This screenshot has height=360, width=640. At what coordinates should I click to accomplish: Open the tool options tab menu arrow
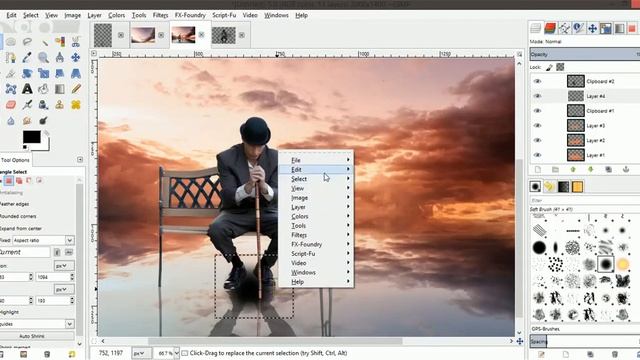click(x=80, y=160)
